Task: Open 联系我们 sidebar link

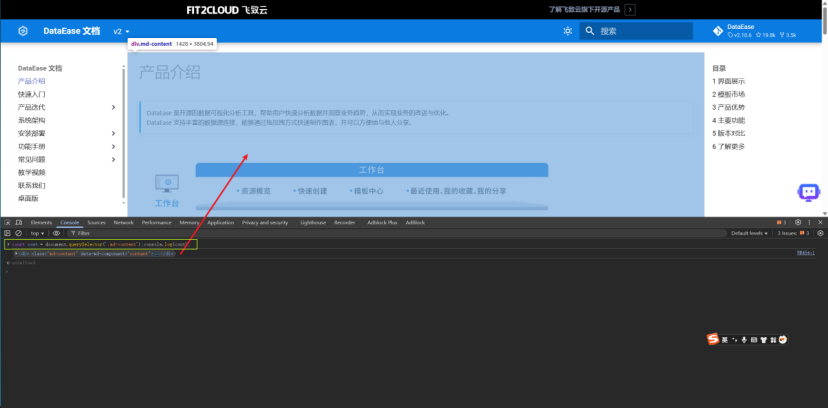Action: (32, 185)
